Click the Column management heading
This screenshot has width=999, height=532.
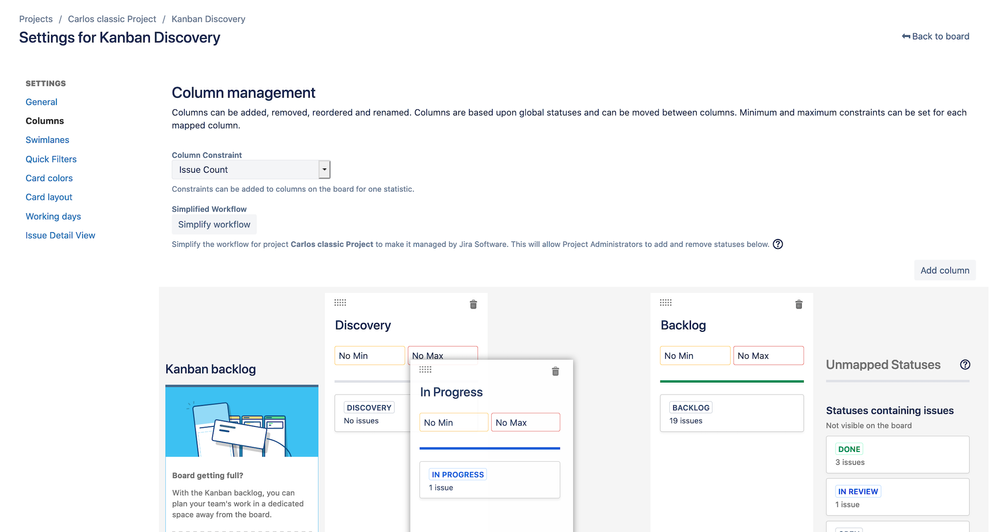pyautogui.click(x=243, y=93)
